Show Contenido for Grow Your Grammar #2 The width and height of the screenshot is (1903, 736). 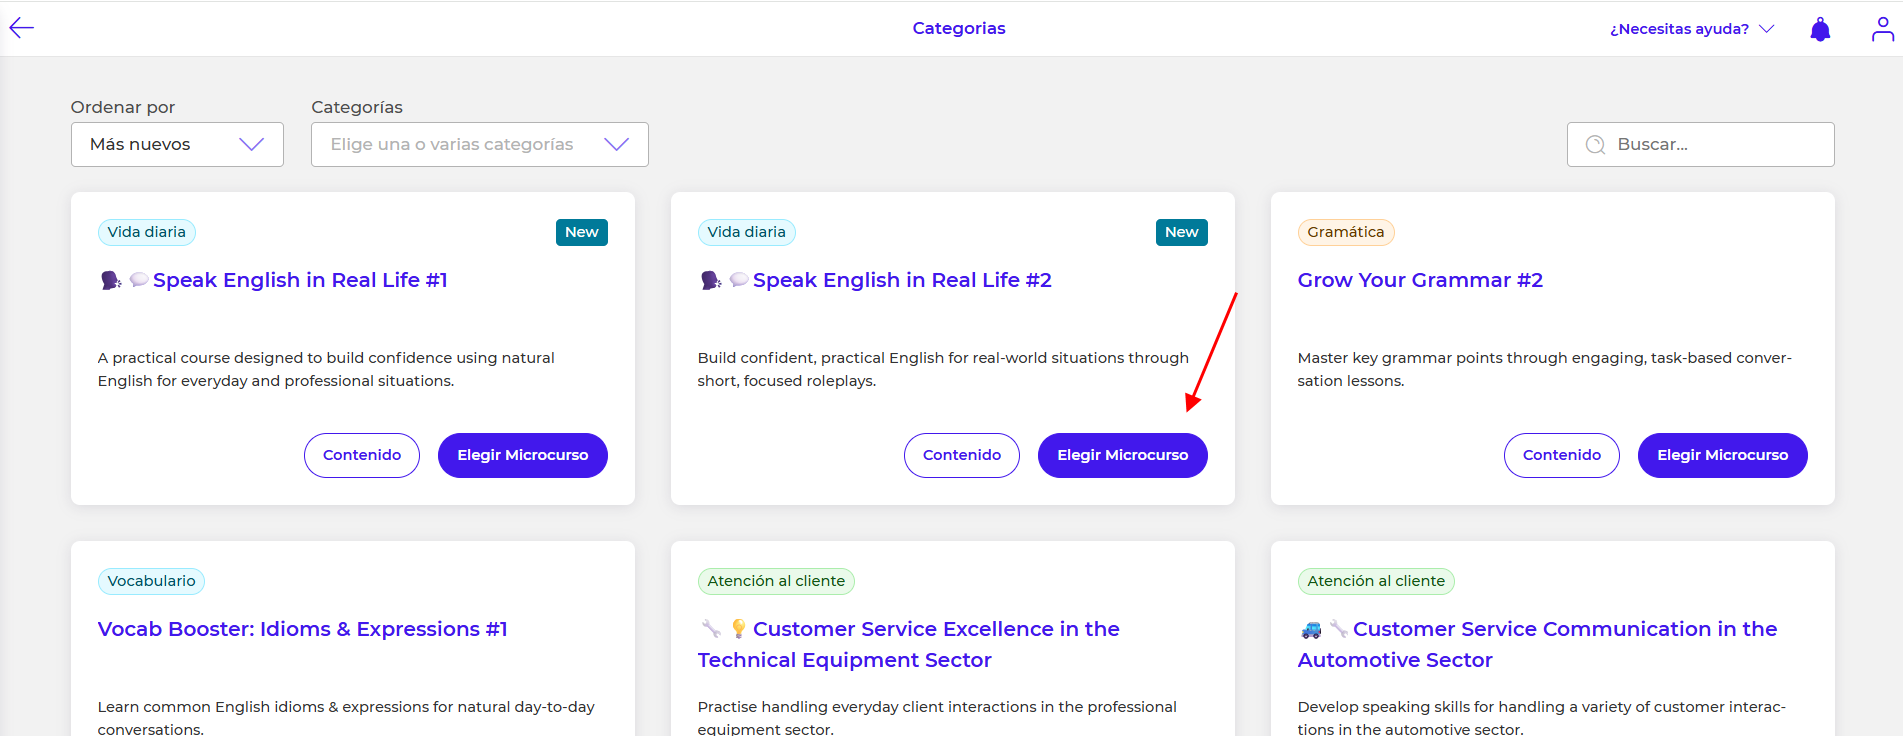(1561, 455)
